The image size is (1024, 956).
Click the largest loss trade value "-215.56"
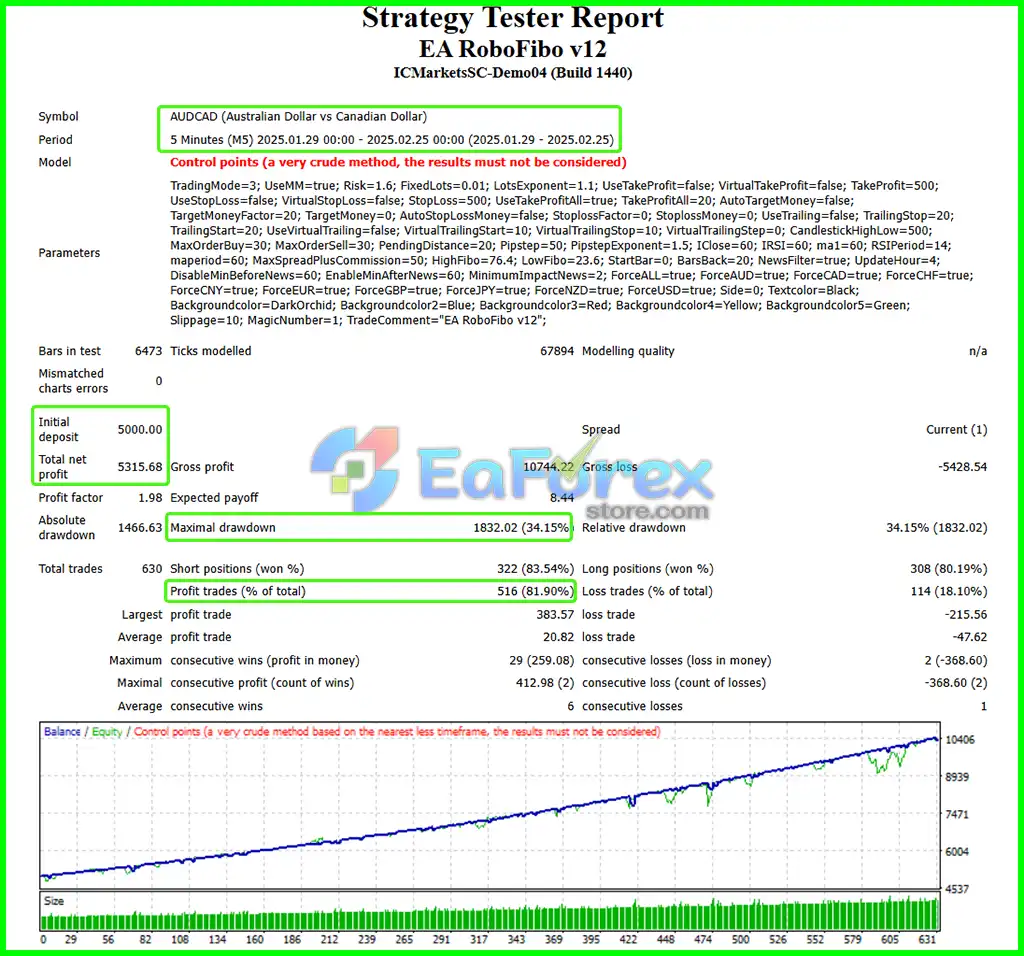[966, 614]
